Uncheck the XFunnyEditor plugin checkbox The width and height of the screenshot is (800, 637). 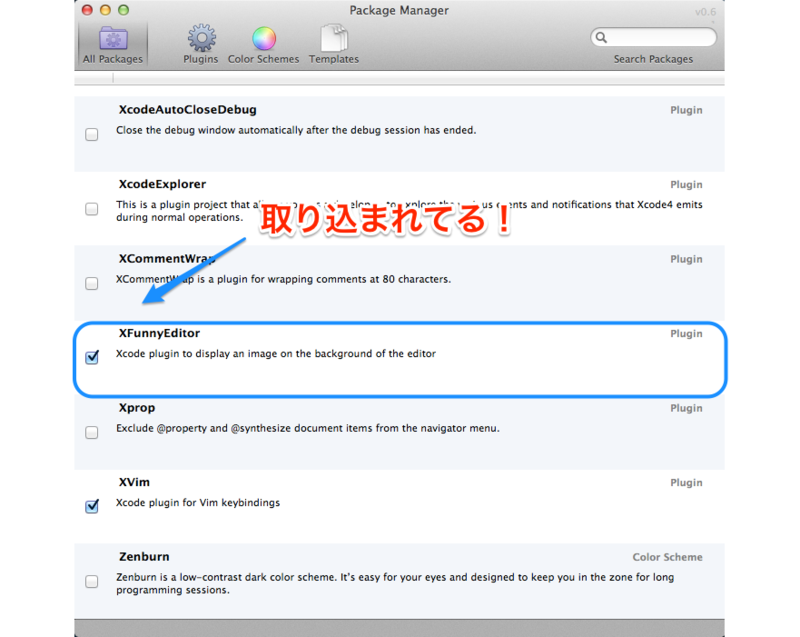[x=92, y=357]
